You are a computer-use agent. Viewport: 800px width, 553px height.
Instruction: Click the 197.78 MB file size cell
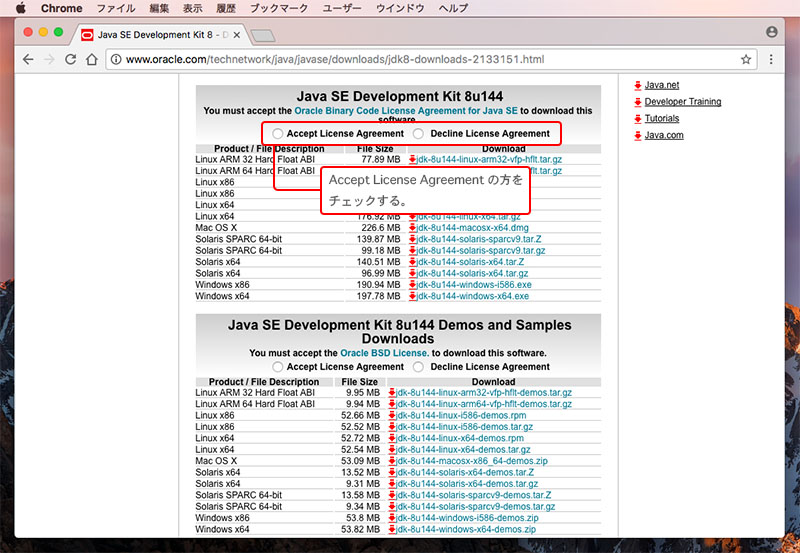(x=378, y=296)
